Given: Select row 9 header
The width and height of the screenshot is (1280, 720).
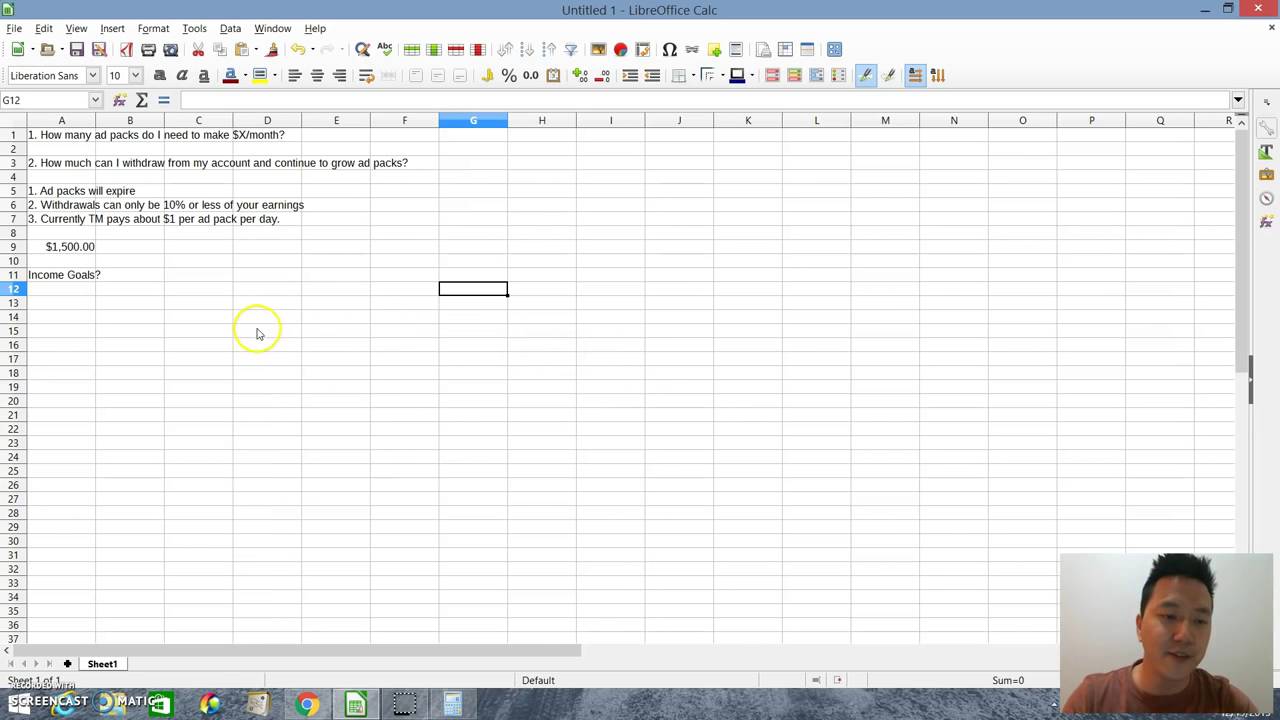Looking at the screenshot, I should 13,247.
